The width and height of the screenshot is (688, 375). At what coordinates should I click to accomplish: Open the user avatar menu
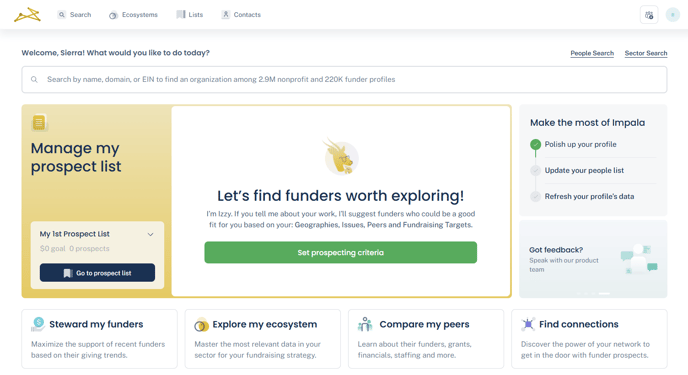coord(673,14)
